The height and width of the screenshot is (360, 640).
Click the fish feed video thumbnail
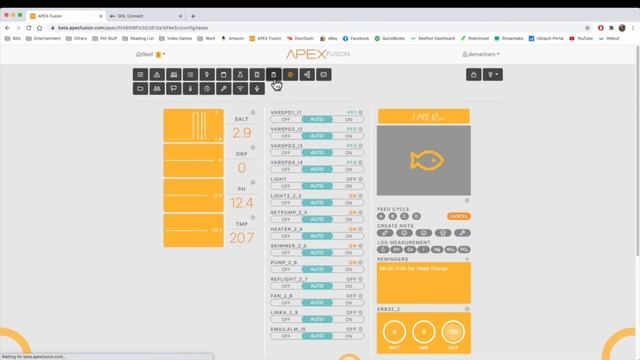click(424, 160)
